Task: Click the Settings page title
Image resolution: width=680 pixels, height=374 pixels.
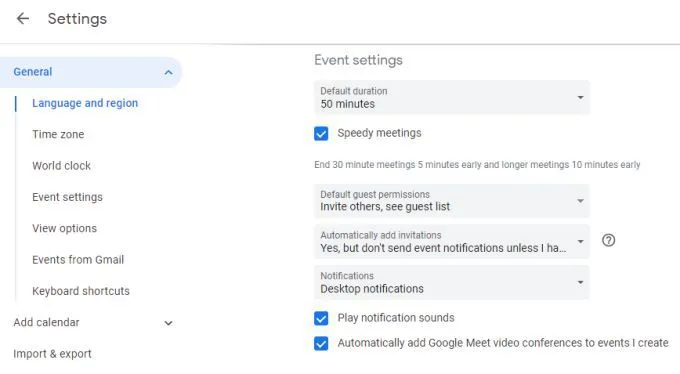Action: coord(77,19)
